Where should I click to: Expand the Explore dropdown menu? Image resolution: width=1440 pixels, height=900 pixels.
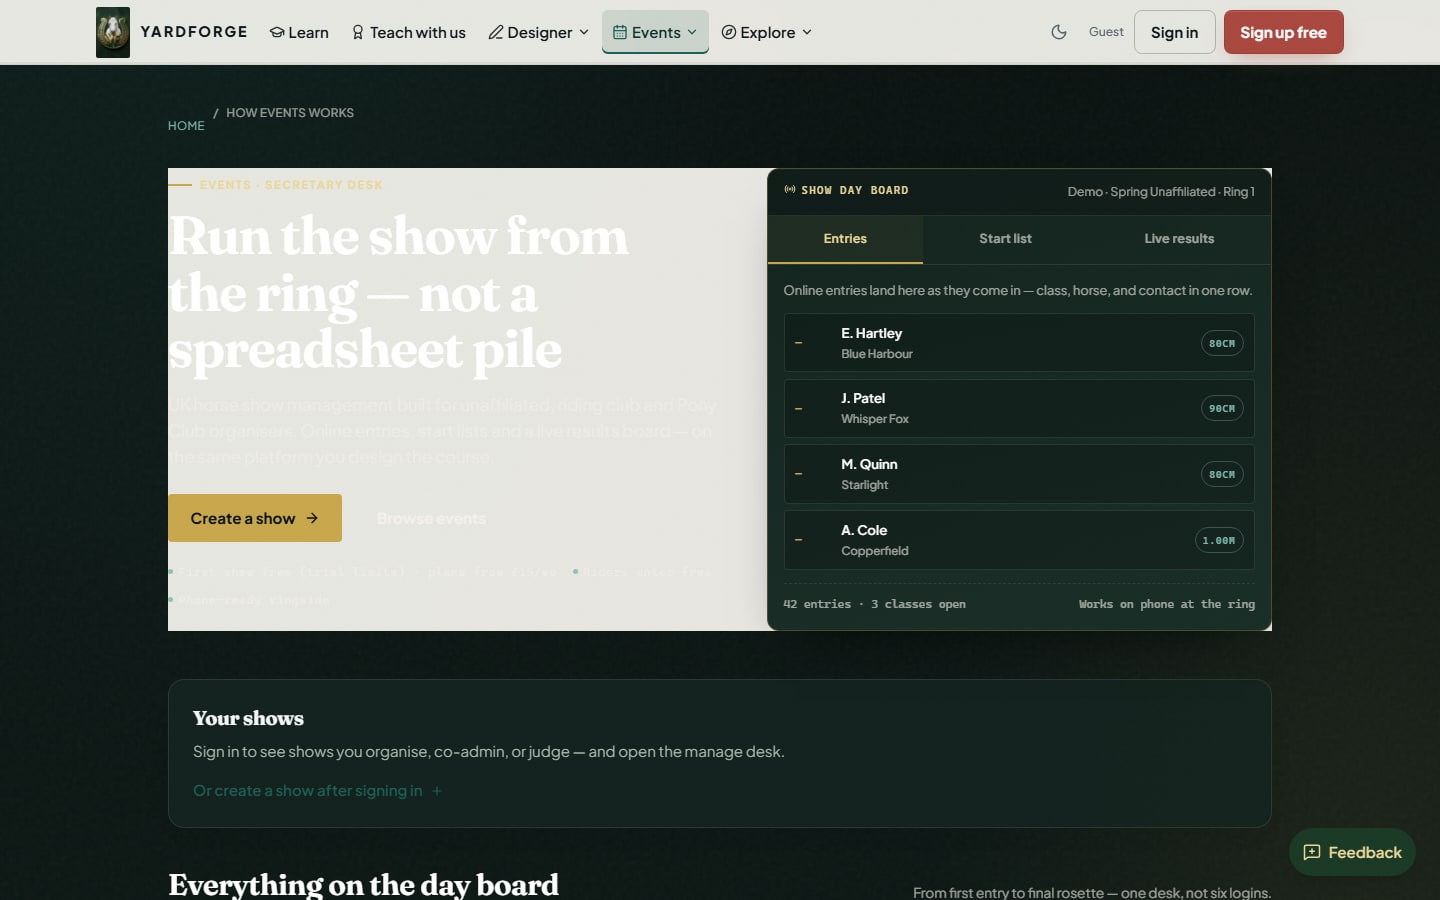[x=766, y=32]
